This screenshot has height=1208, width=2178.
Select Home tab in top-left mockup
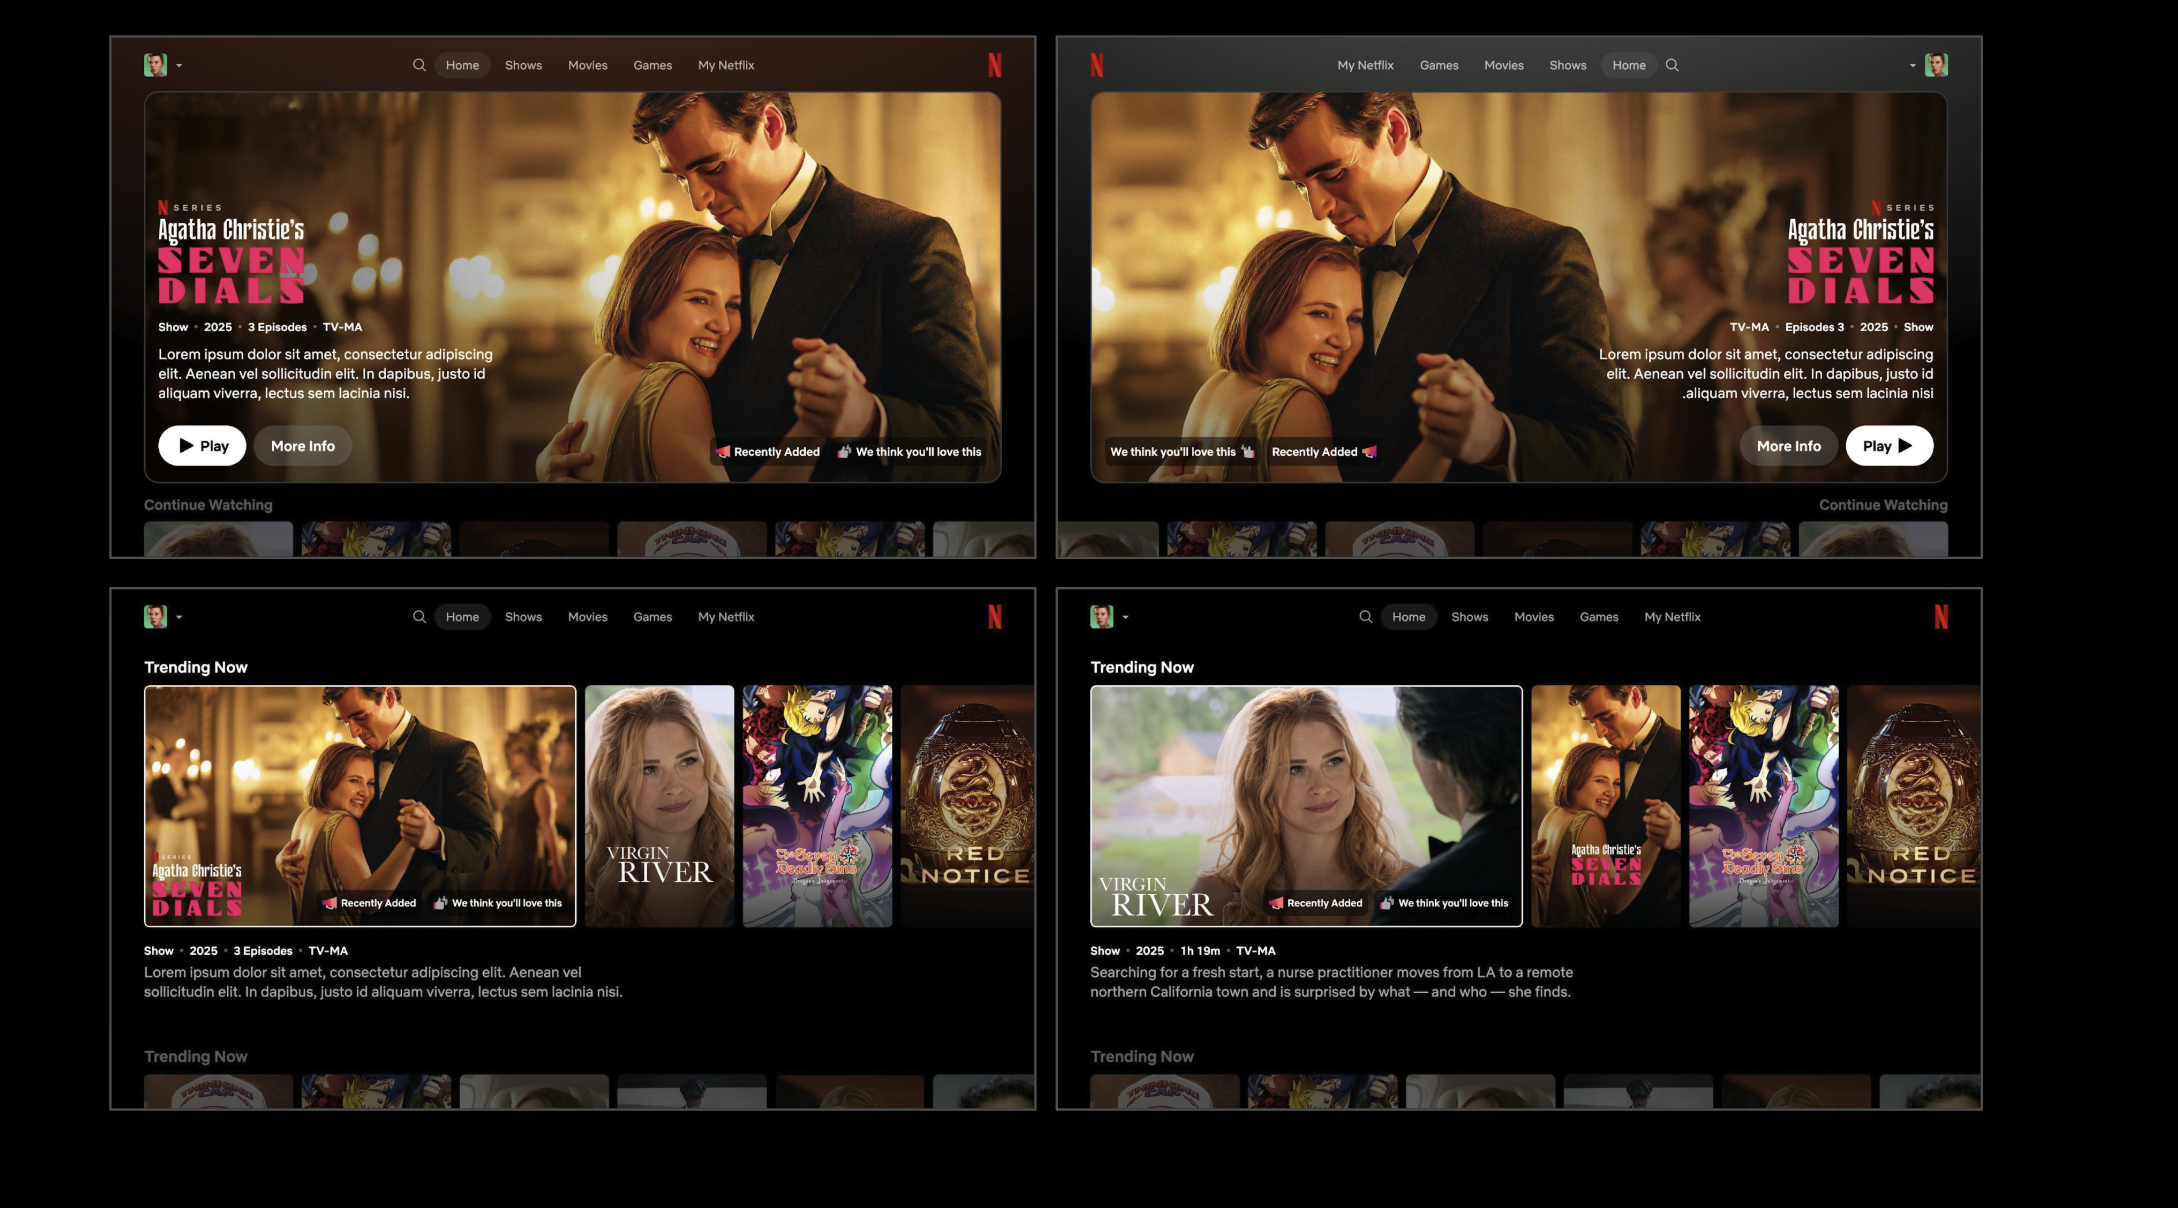coord(462,65)
